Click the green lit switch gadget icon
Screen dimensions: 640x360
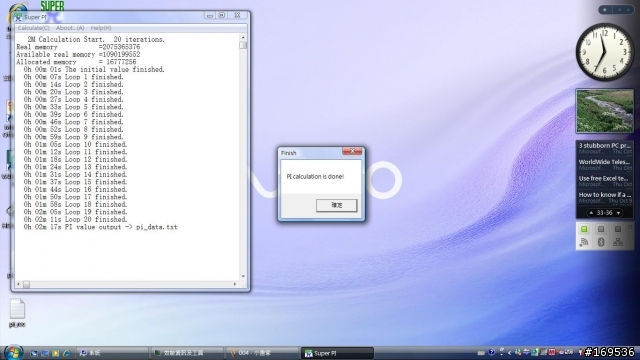pyautogui.click(x=584, y=229)
